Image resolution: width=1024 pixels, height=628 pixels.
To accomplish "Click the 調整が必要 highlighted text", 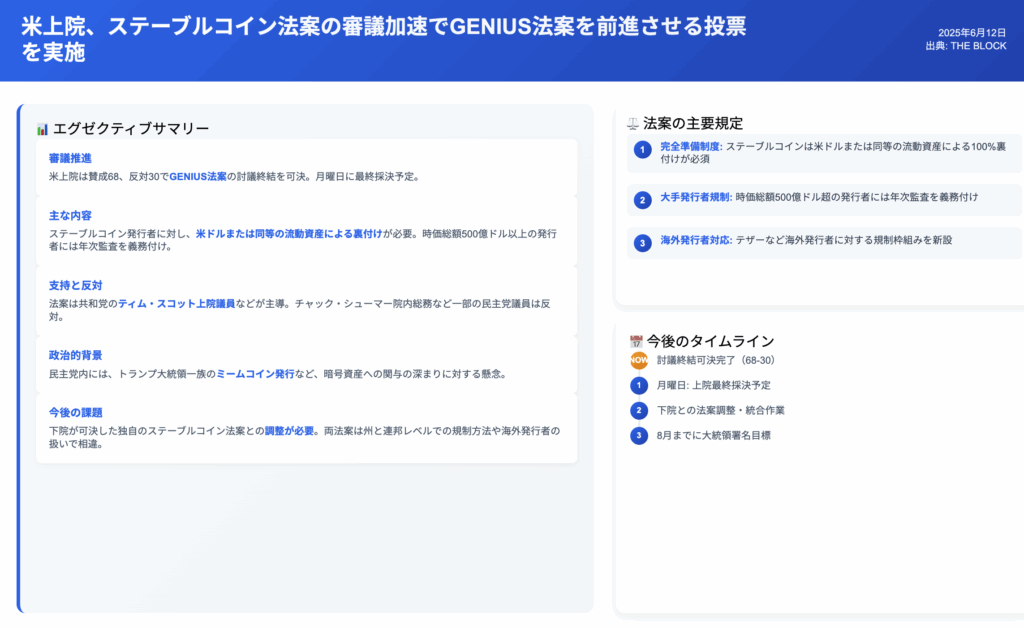I will (289, 431).
